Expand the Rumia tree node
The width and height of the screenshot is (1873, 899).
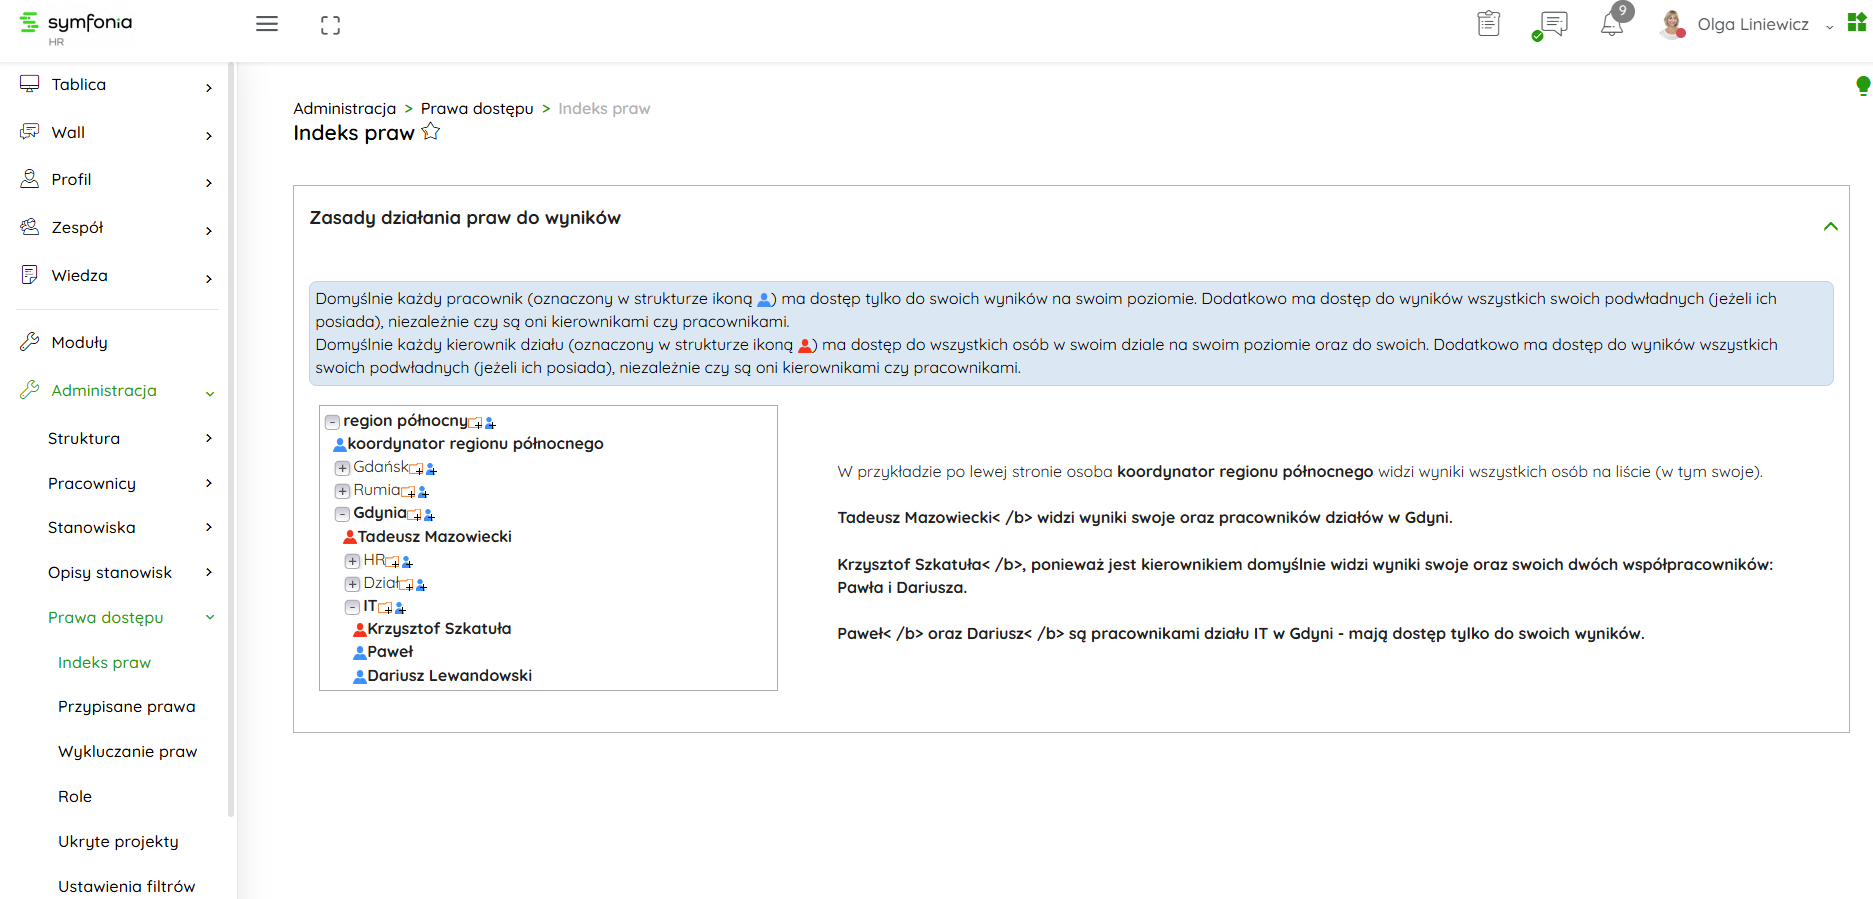(x=342, y=491)
